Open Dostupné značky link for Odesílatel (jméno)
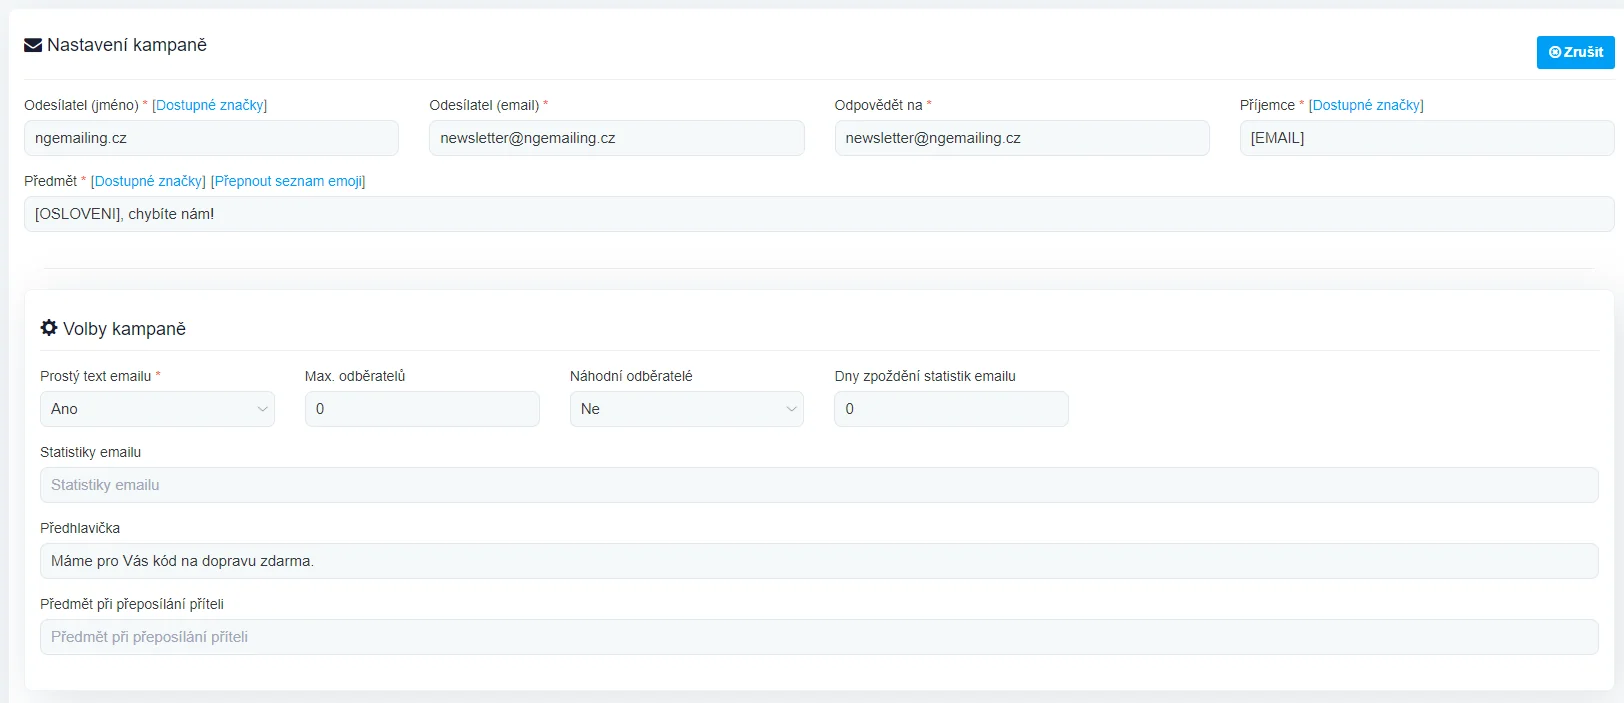This screenshot has height=703, width=1624. point(209,105)
